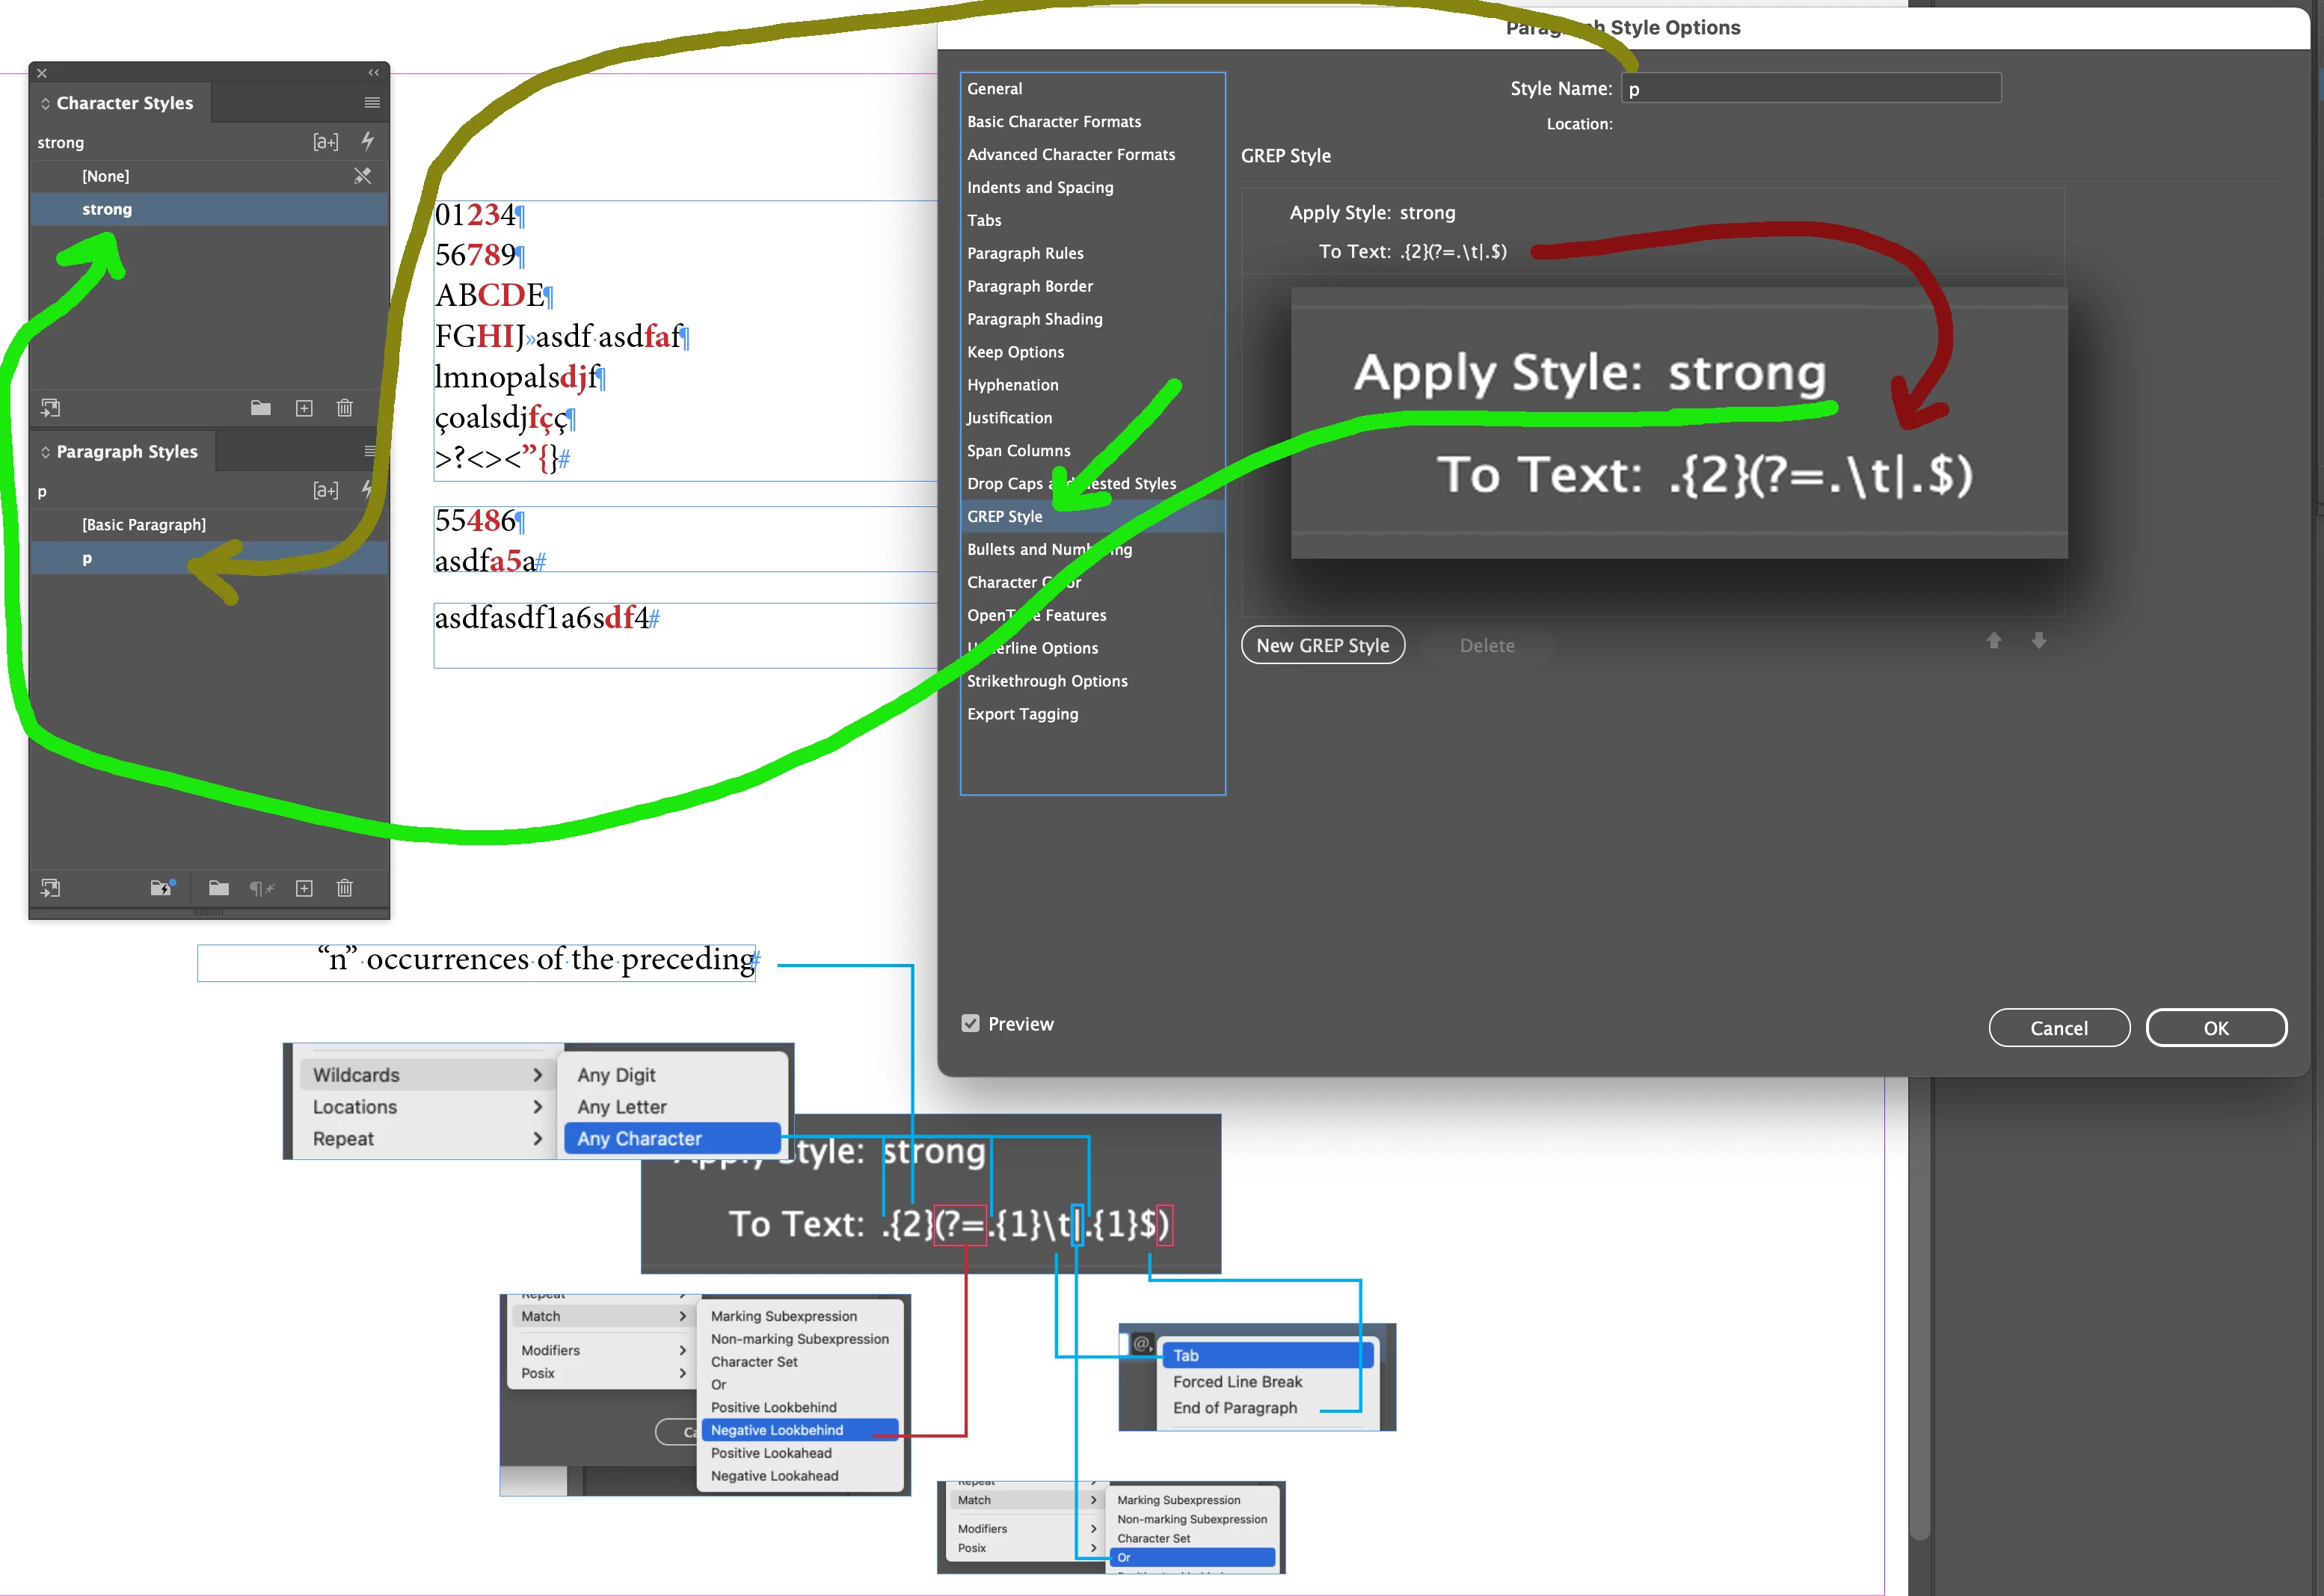Collapse Character Styles panel with double arrows
The height and width of the screenshot is (1596, 2324).
tap(374, 73)
